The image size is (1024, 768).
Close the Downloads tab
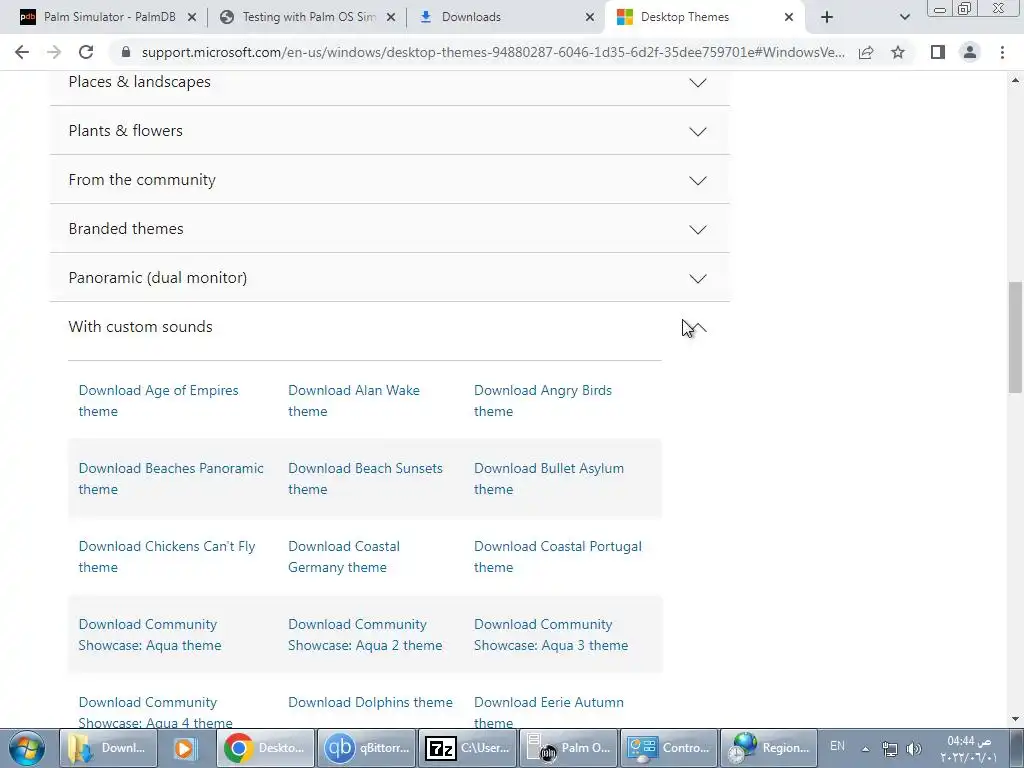[590, 17]
